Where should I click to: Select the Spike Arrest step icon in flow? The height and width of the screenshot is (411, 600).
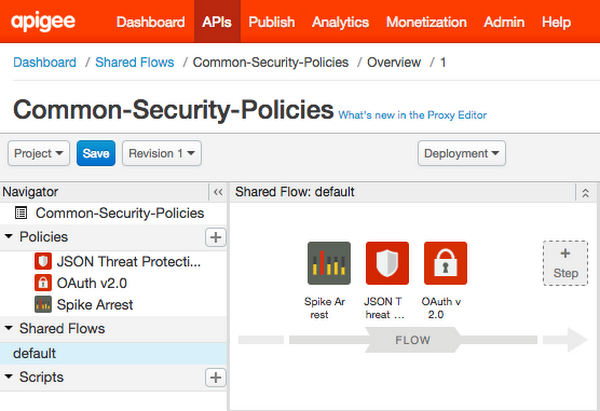click(329, 263)
